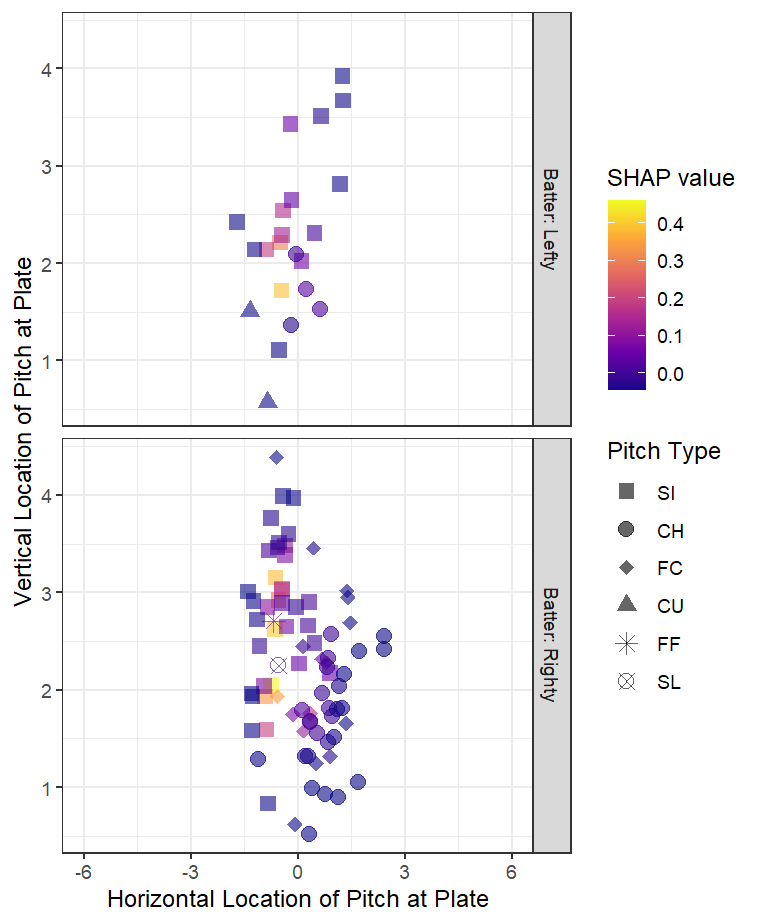This screenshot has height=924, width=760.
Task: Click the "SHAP value" legend title
Action: click(x=670, y=179)
